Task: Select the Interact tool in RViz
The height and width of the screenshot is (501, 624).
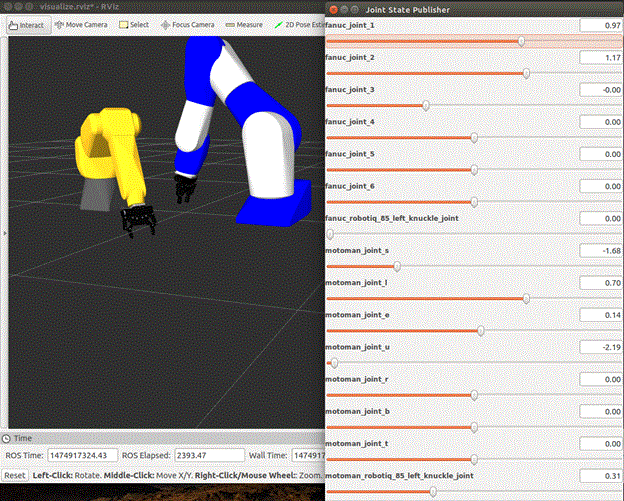Action: click(x=28, y=25)
